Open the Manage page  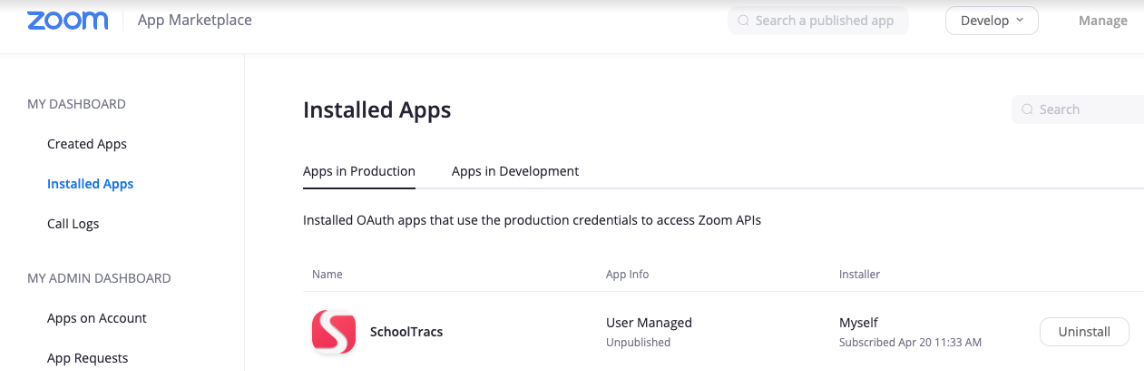point(1102,20)
